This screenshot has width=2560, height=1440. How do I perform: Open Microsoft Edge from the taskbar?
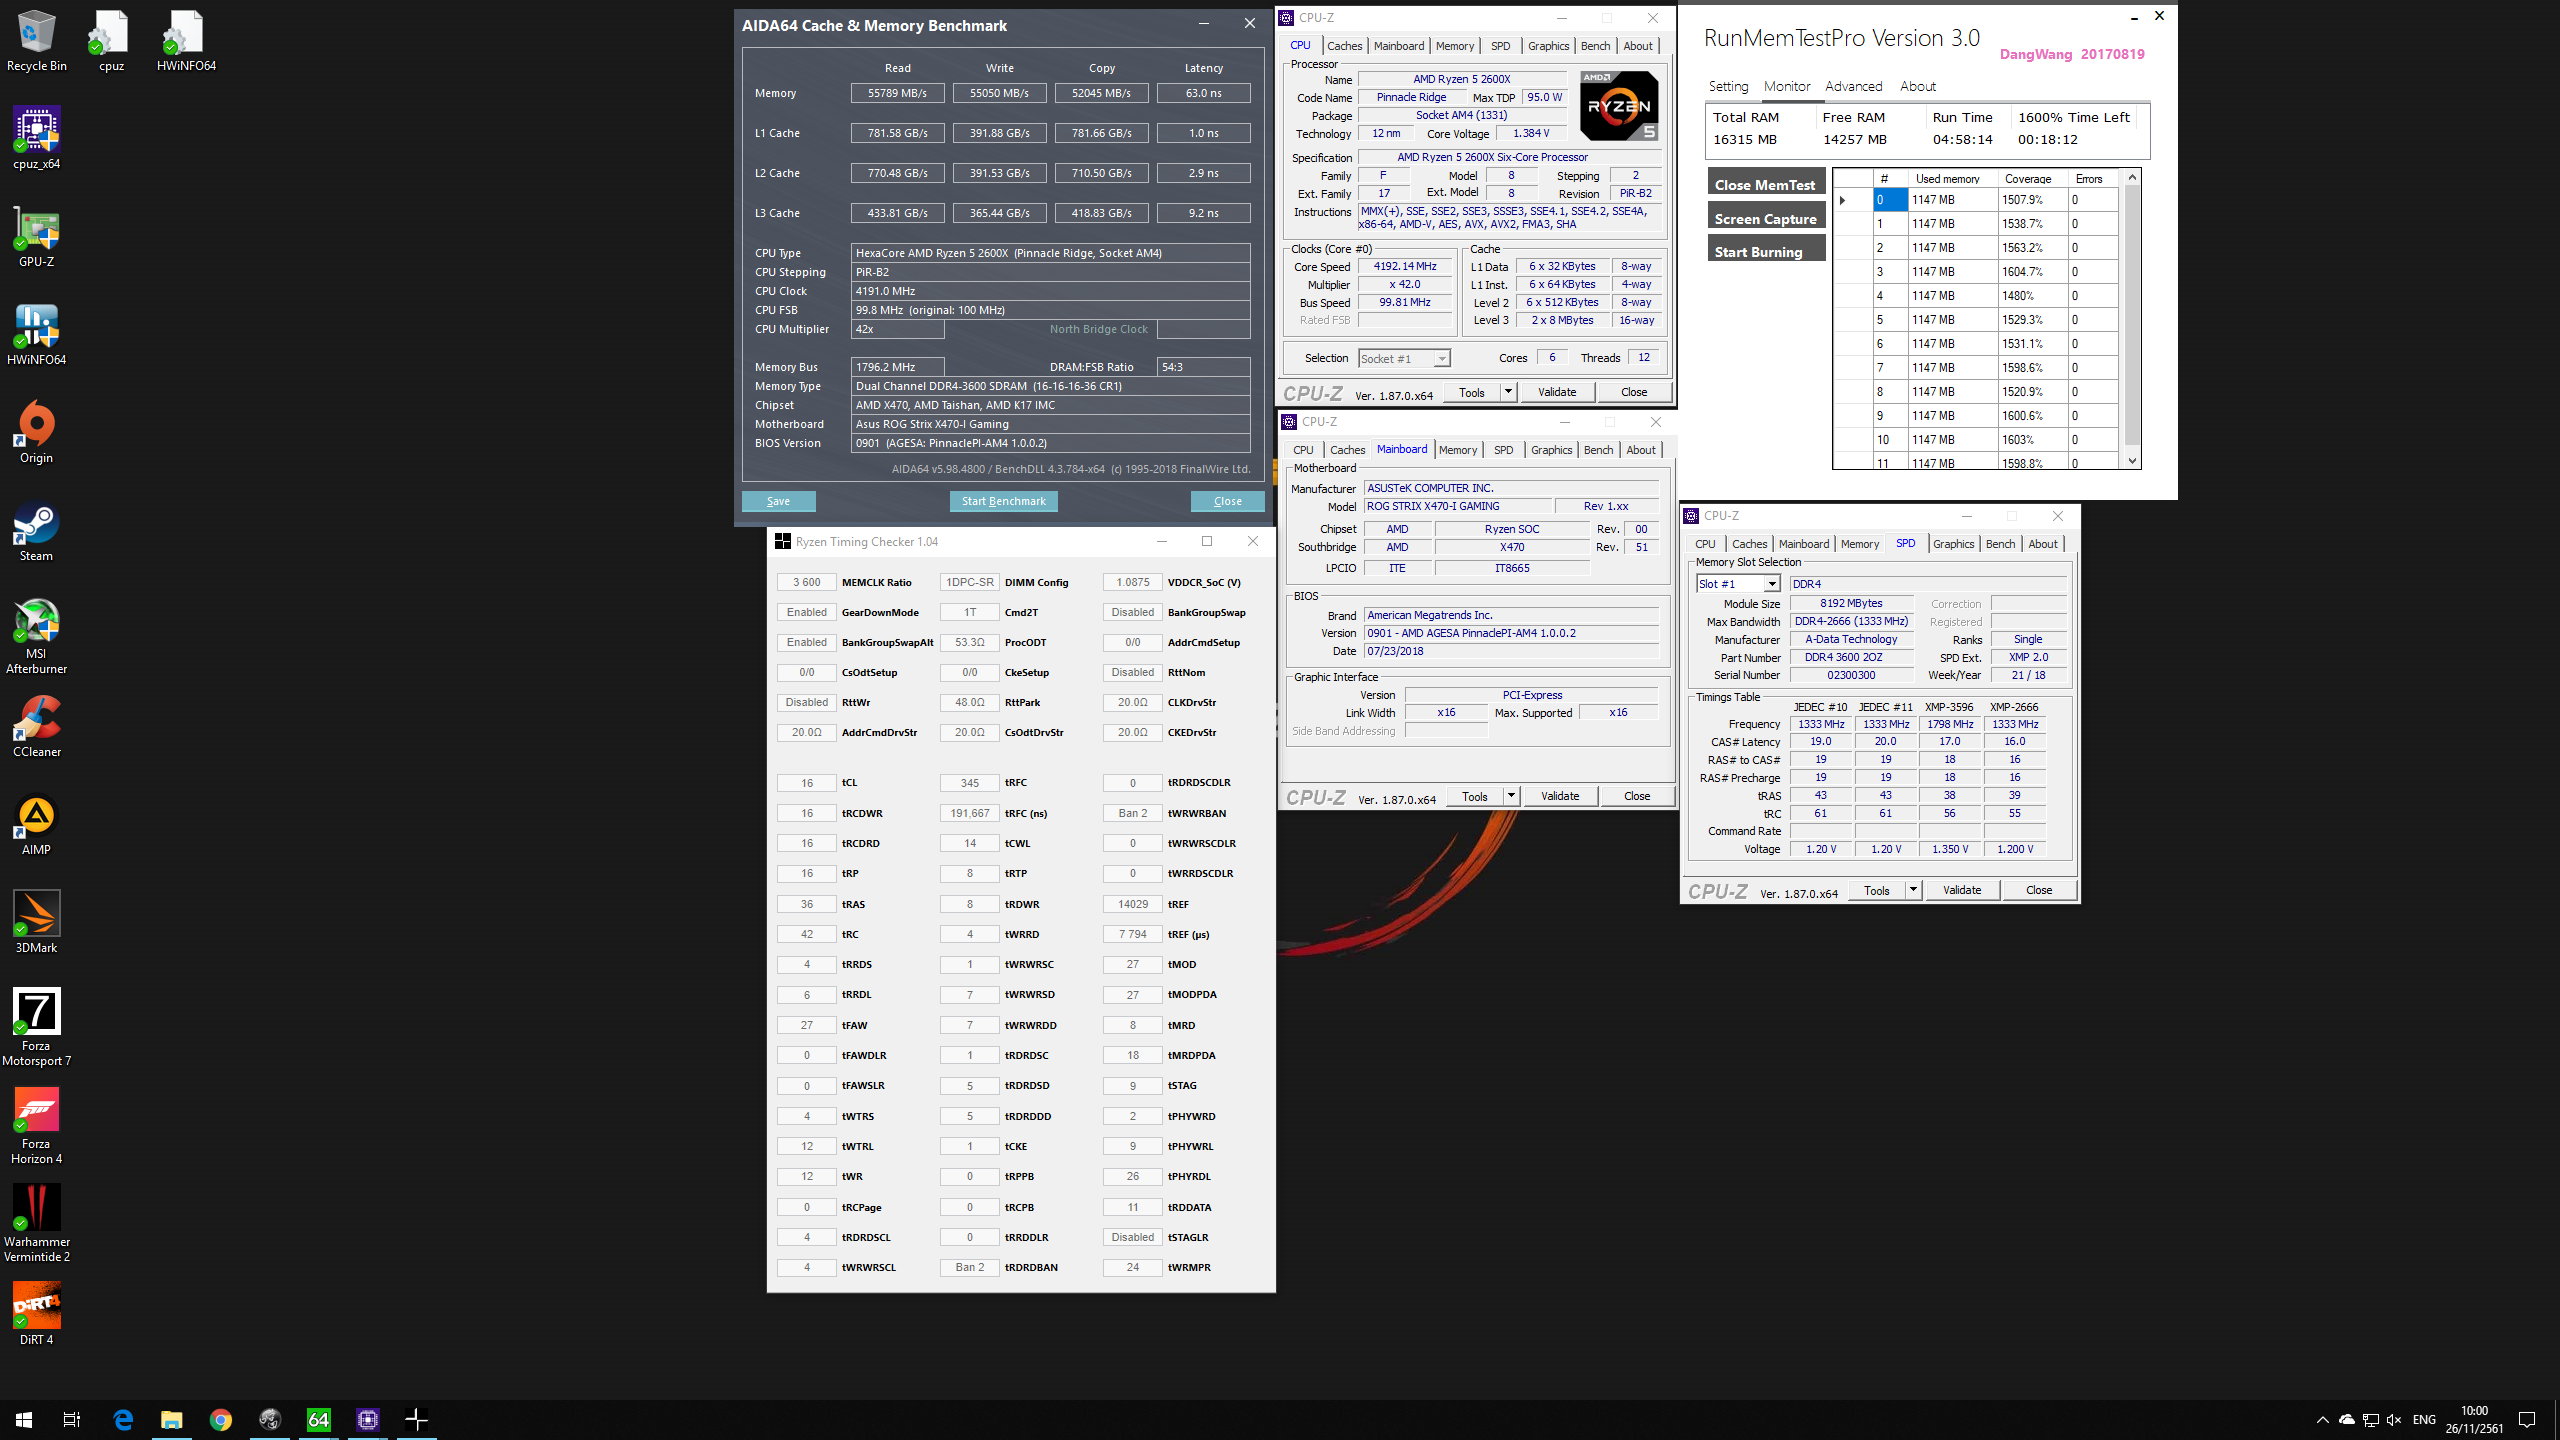[123, 1419]
